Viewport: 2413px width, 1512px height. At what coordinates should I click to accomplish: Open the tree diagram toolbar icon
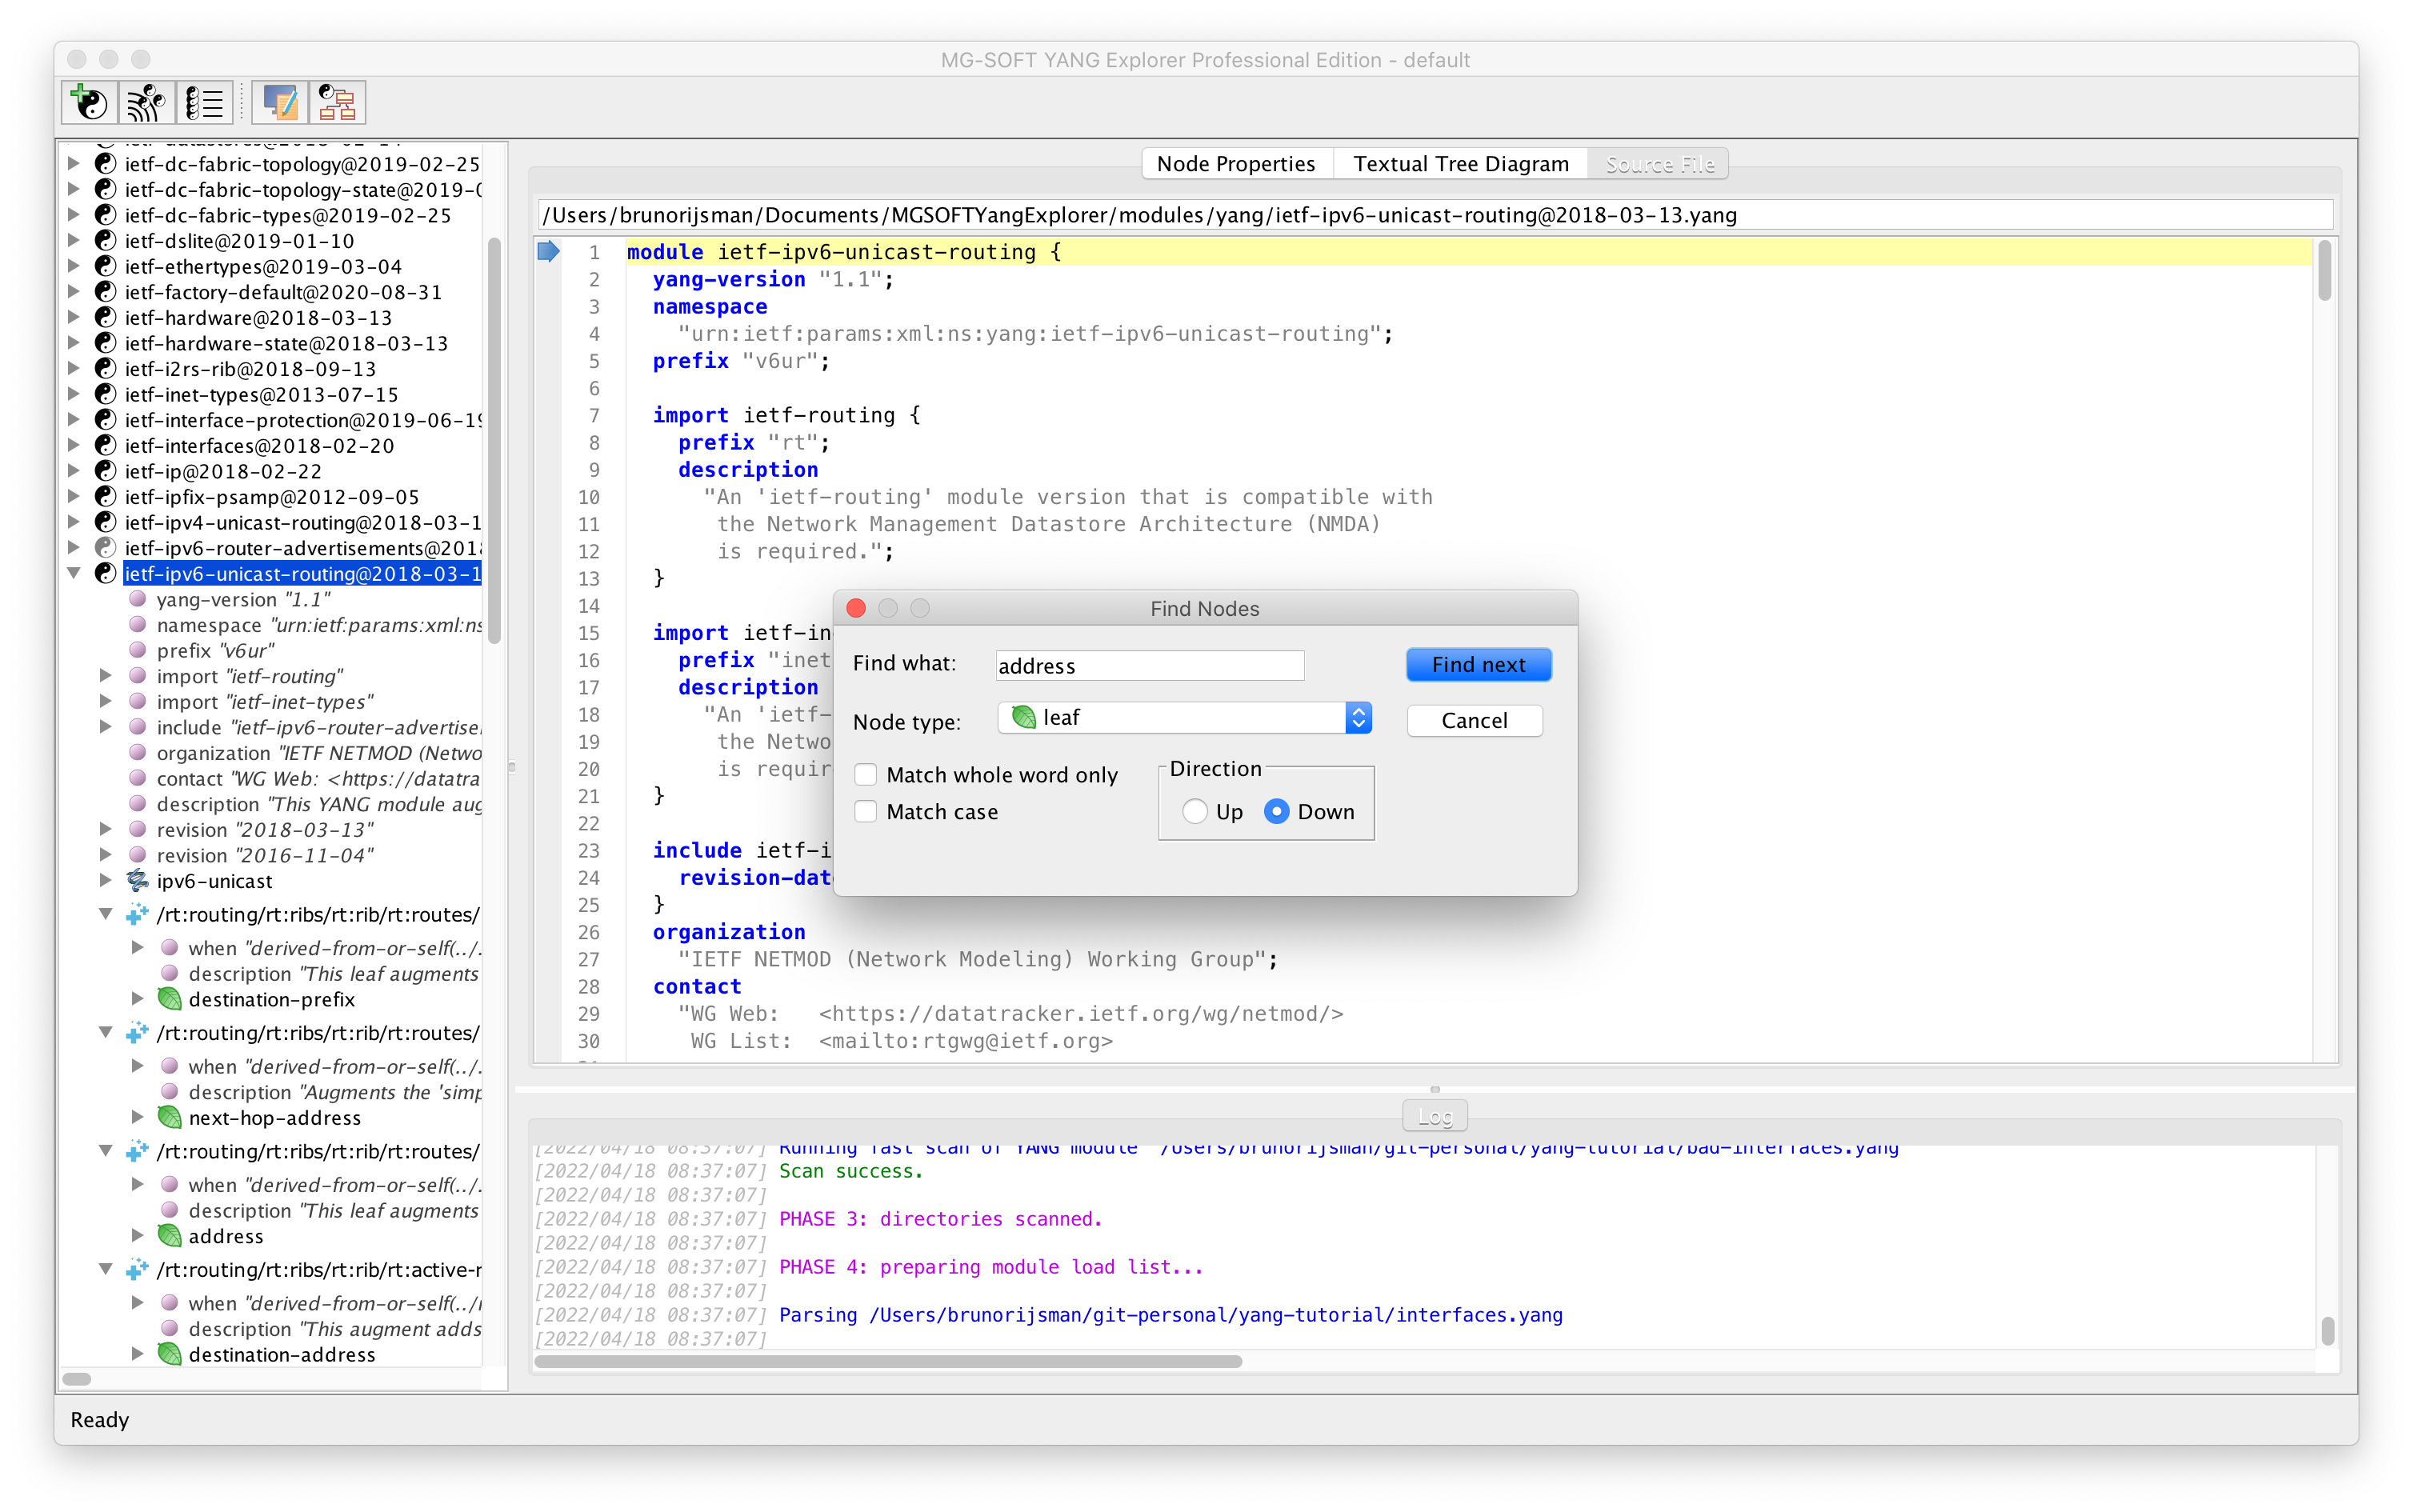pos(336,101)
